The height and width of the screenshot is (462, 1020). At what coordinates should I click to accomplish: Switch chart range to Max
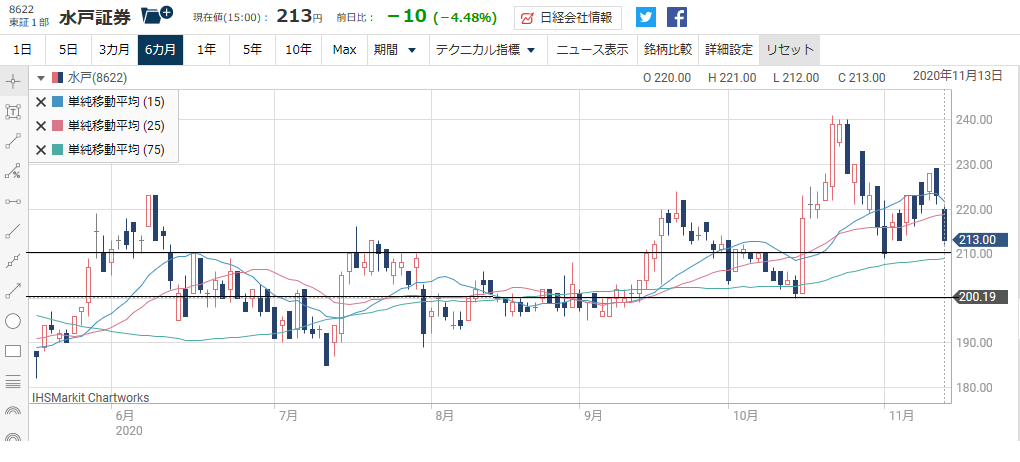point(345,49)
